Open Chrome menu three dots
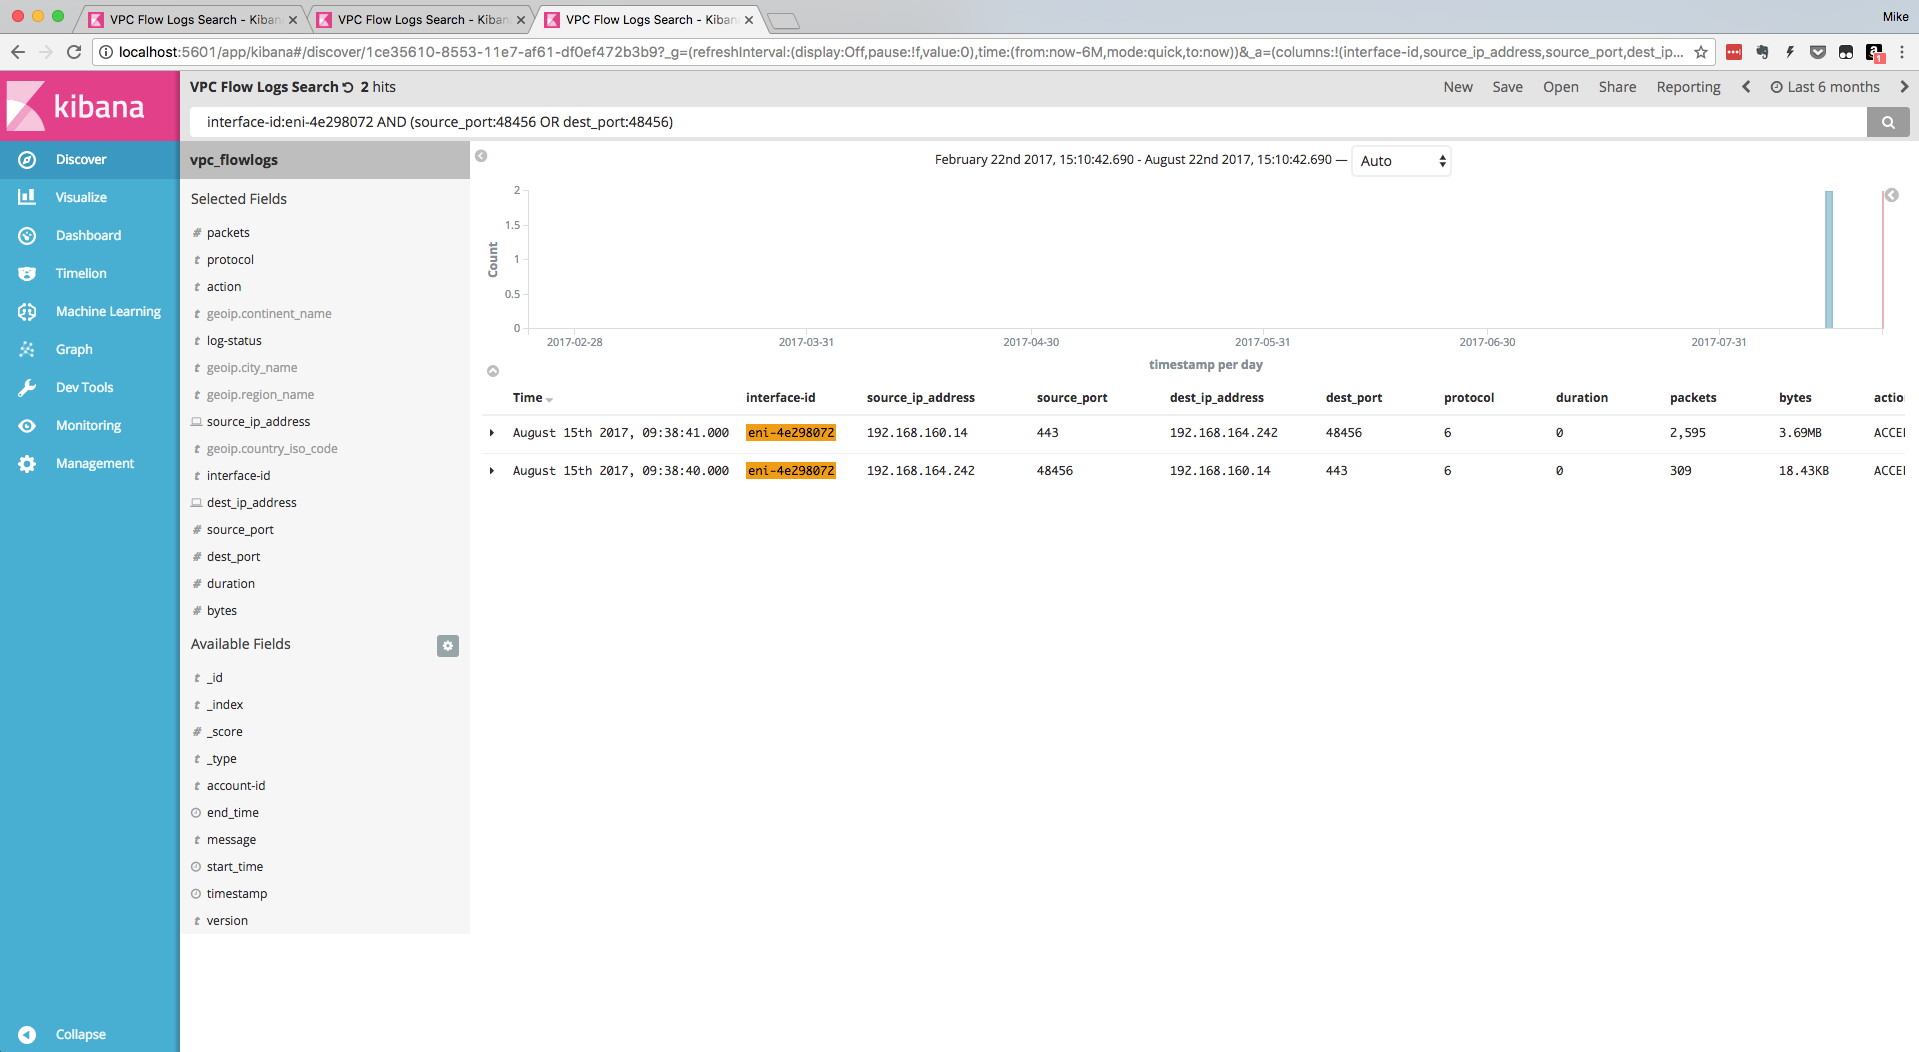 pyautogui.click(x=1902, y=52)
